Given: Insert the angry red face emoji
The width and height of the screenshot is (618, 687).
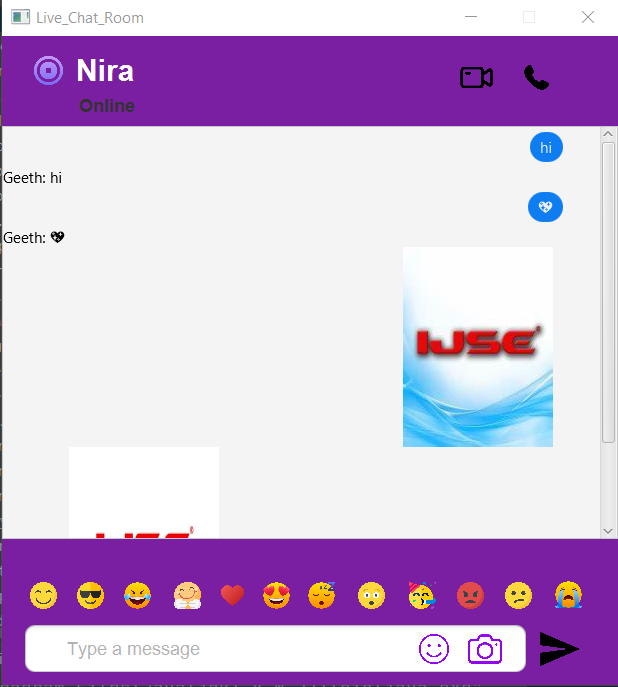Looking at the screenshot, I should [x=470, y=595].
